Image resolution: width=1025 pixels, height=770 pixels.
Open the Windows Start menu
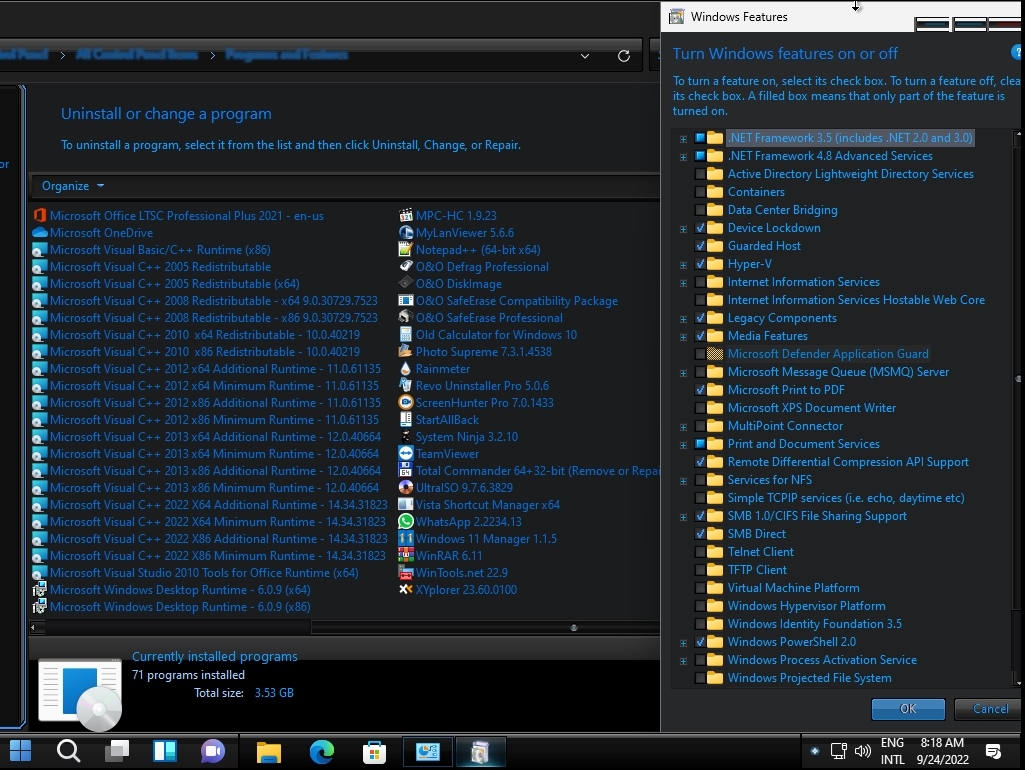coord(20,751)
